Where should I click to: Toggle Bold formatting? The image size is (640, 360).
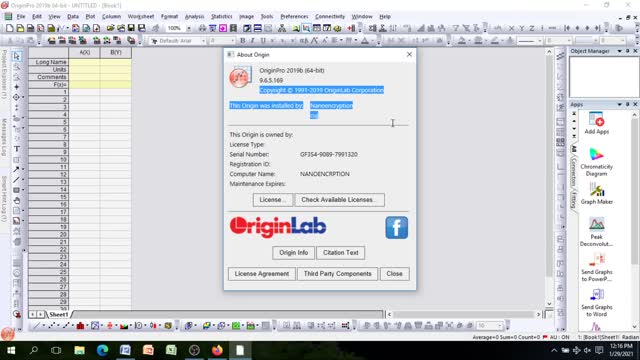pyautogui.click(x=242, y=40)
